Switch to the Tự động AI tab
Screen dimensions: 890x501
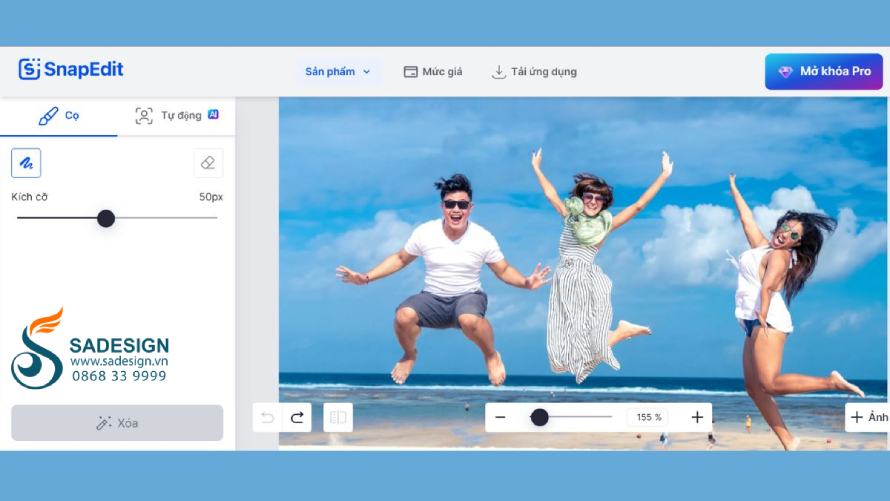click(x=177, y=116)
